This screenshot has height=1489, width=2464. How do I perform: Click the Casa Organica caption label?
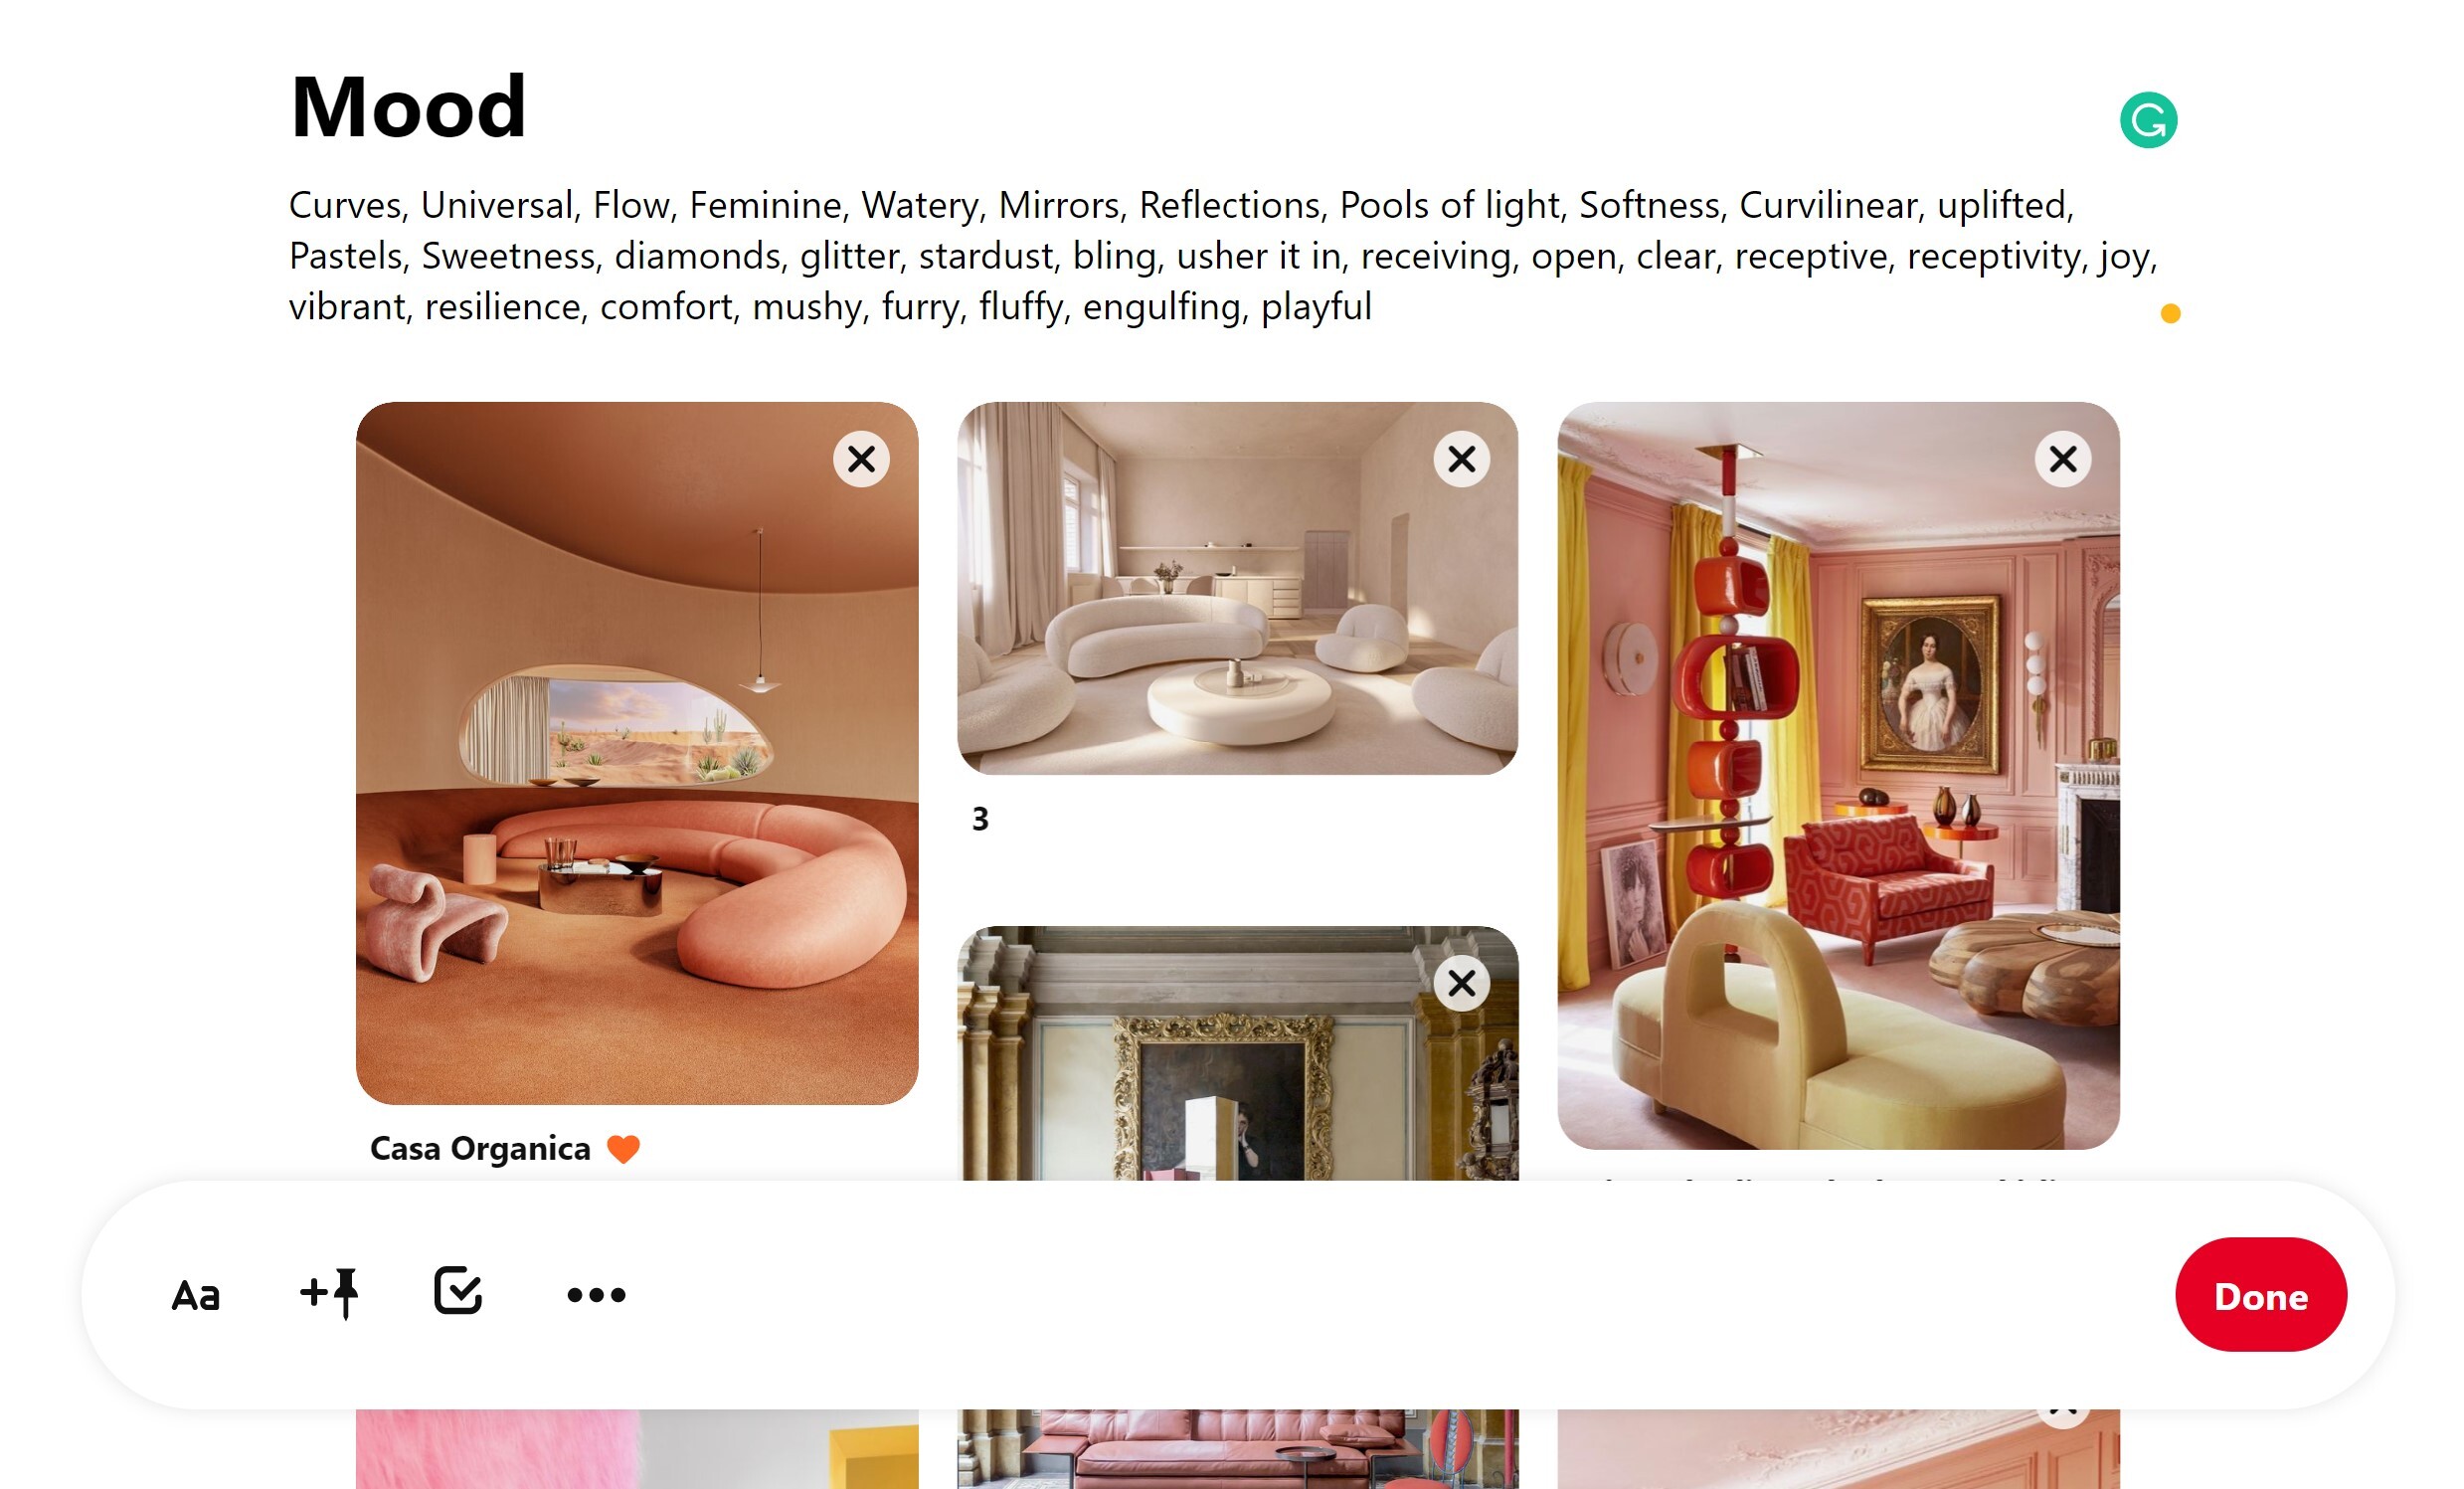(x=480, y=1148)
